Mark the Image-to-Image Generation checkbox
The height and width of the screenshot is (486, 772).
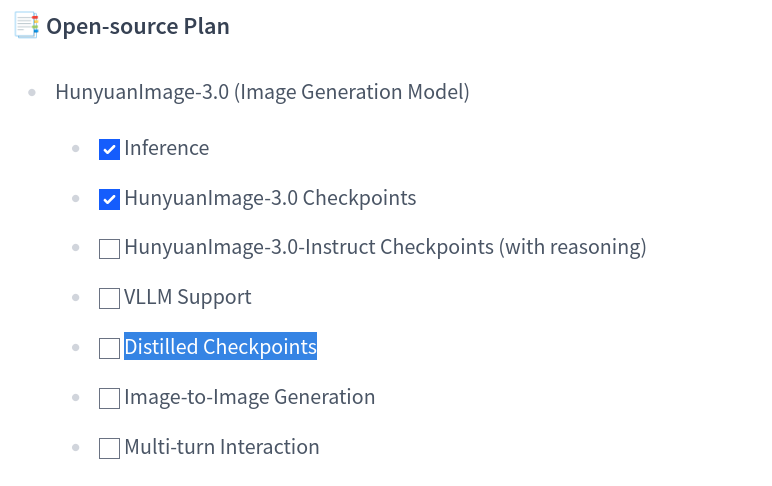pyautogui.click(x=109, y=399)
